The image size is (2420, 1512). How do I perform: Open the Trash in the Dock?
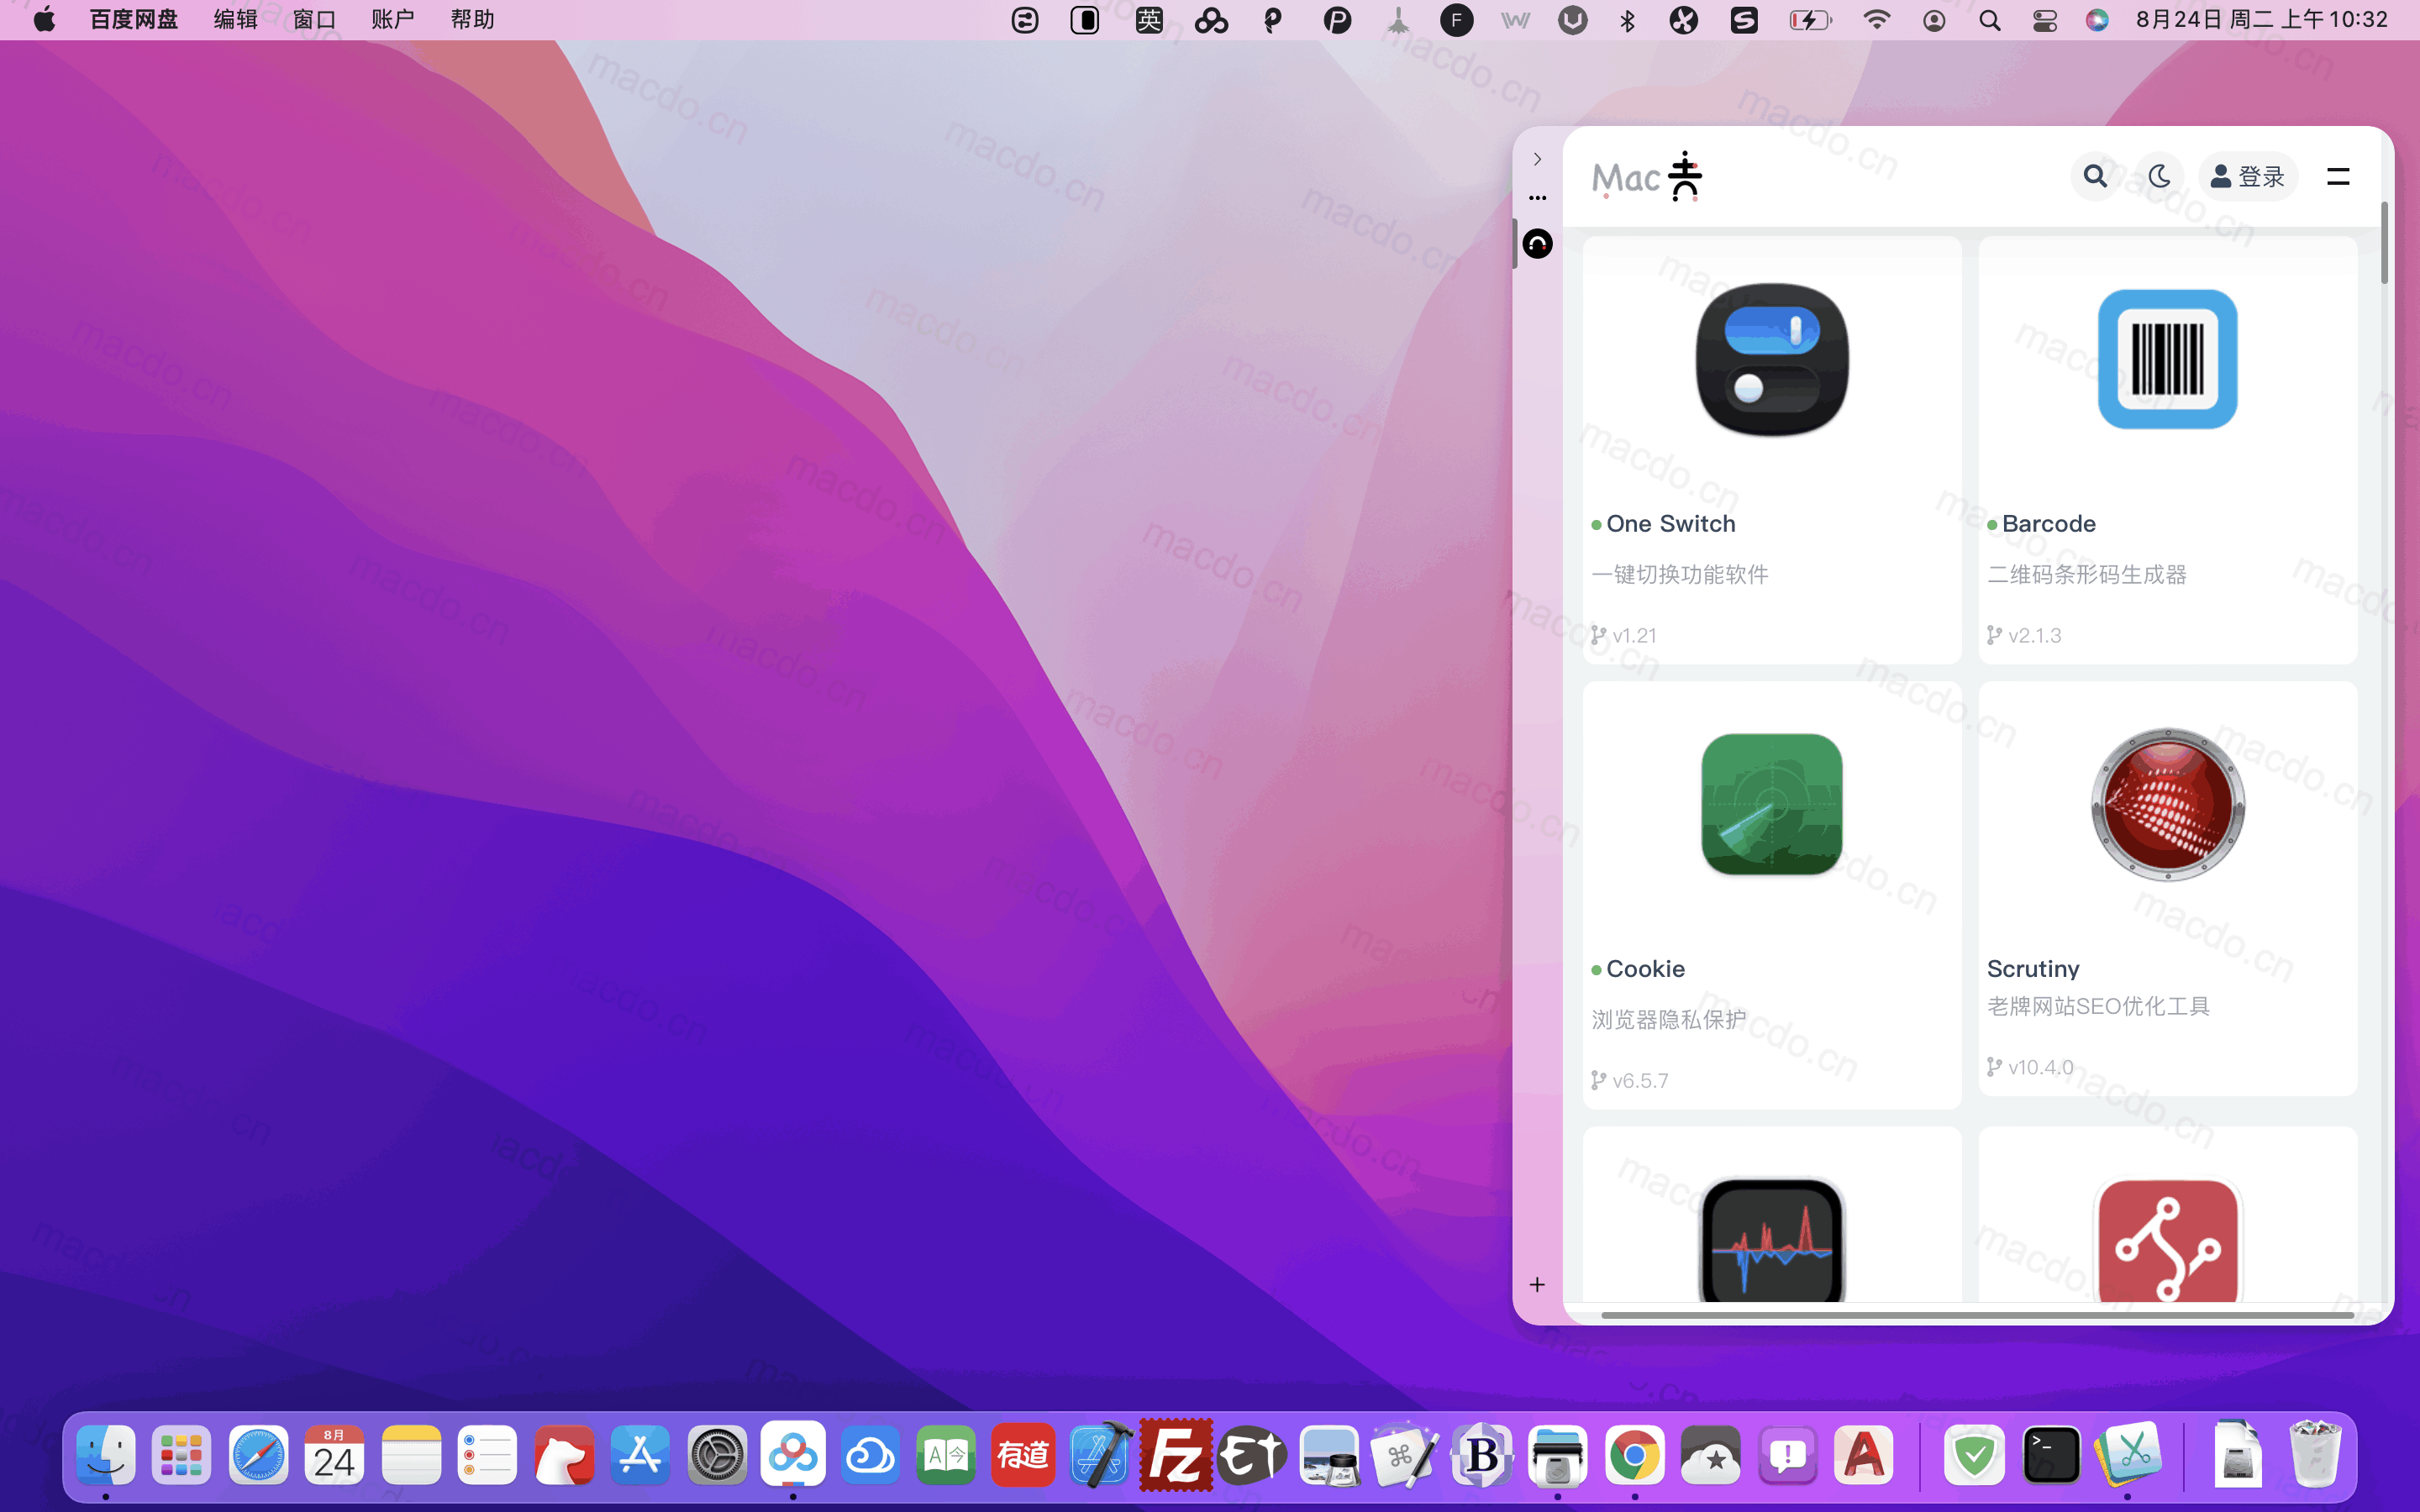(2315, 1455)
